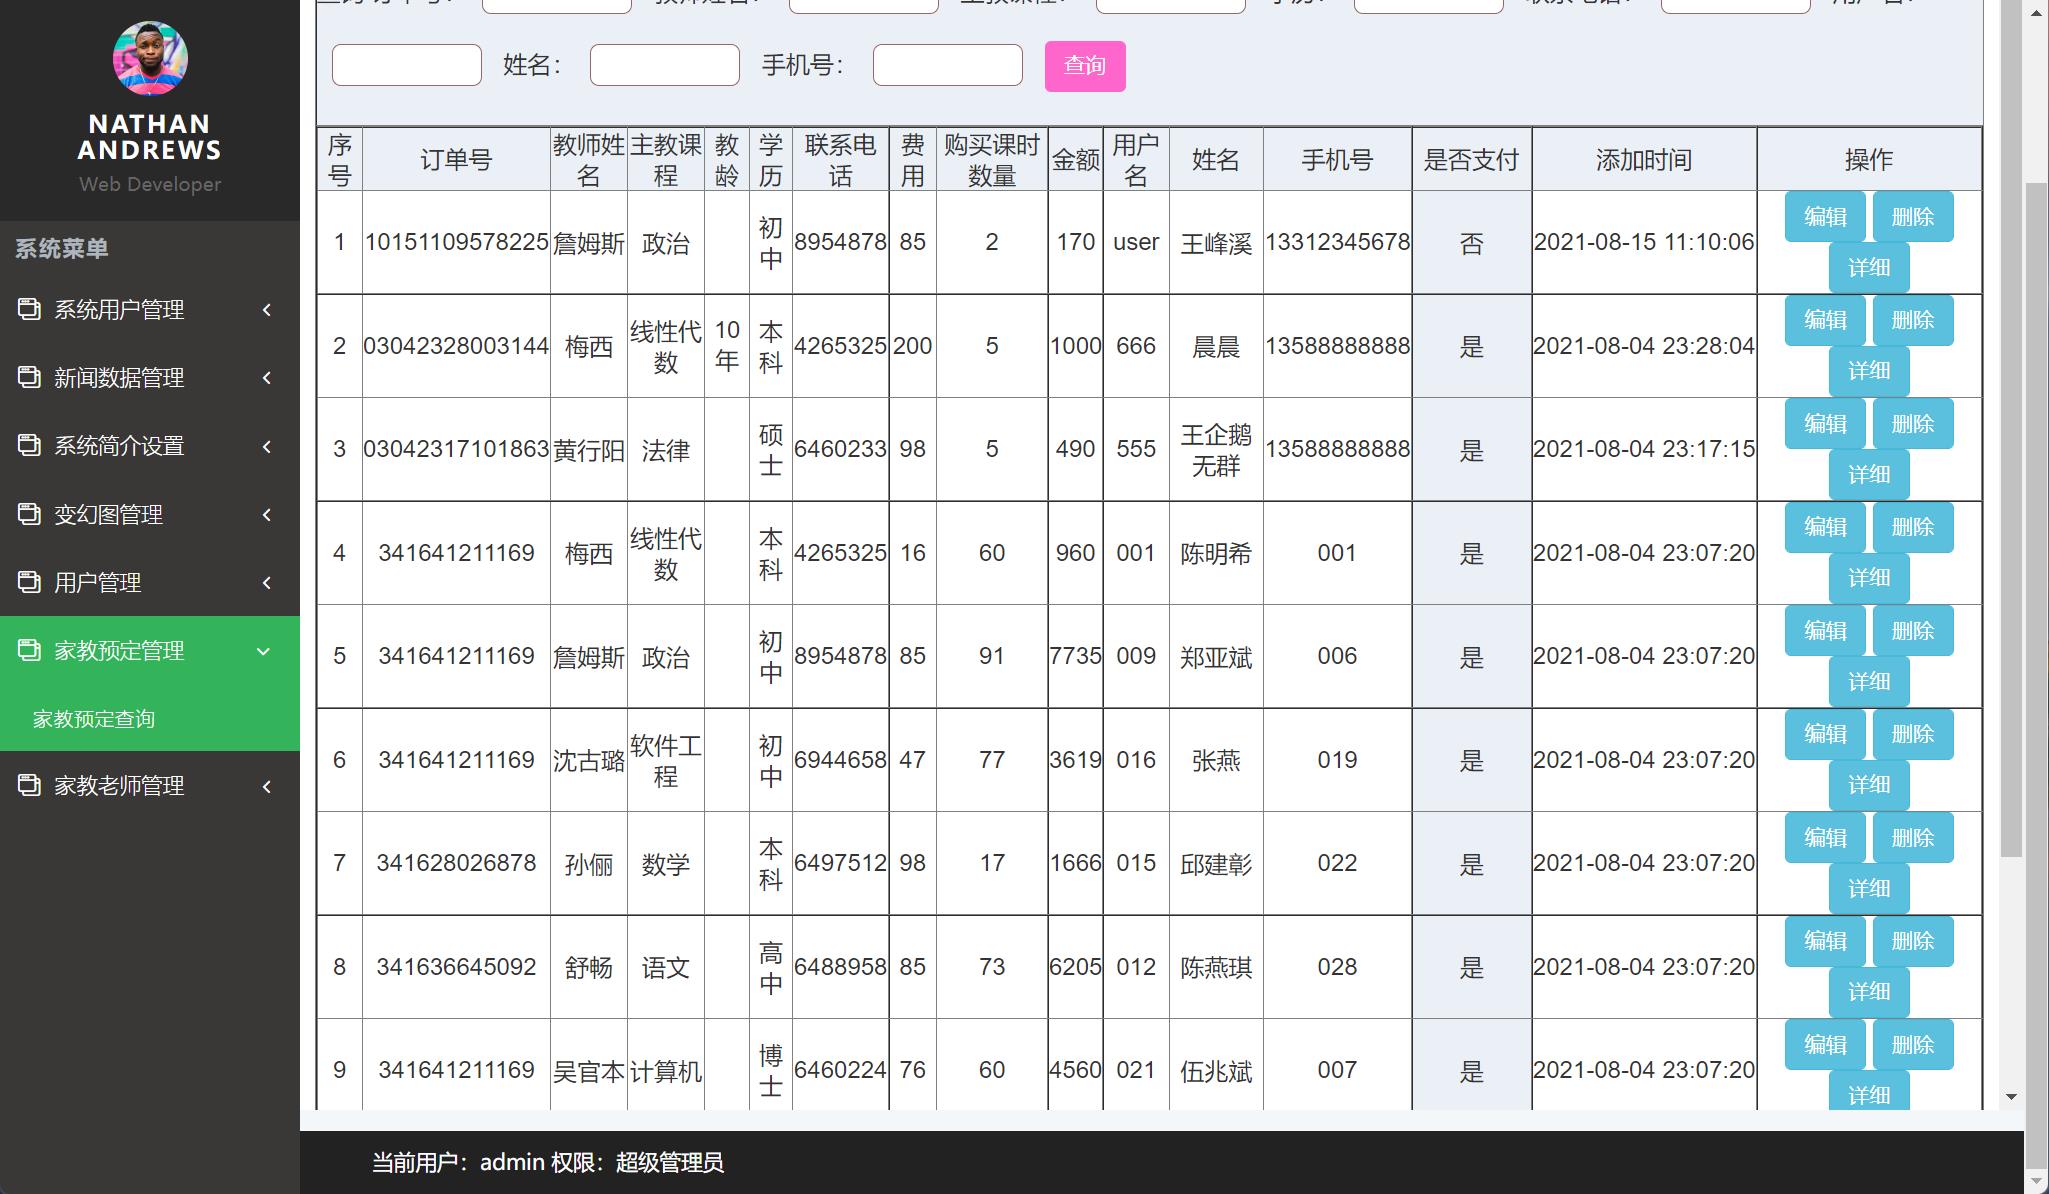Viewport: 2049px width, 1194px height.
Task: Click icon beside 新闻数据管理 menu
Action: (x=29, y=377)
